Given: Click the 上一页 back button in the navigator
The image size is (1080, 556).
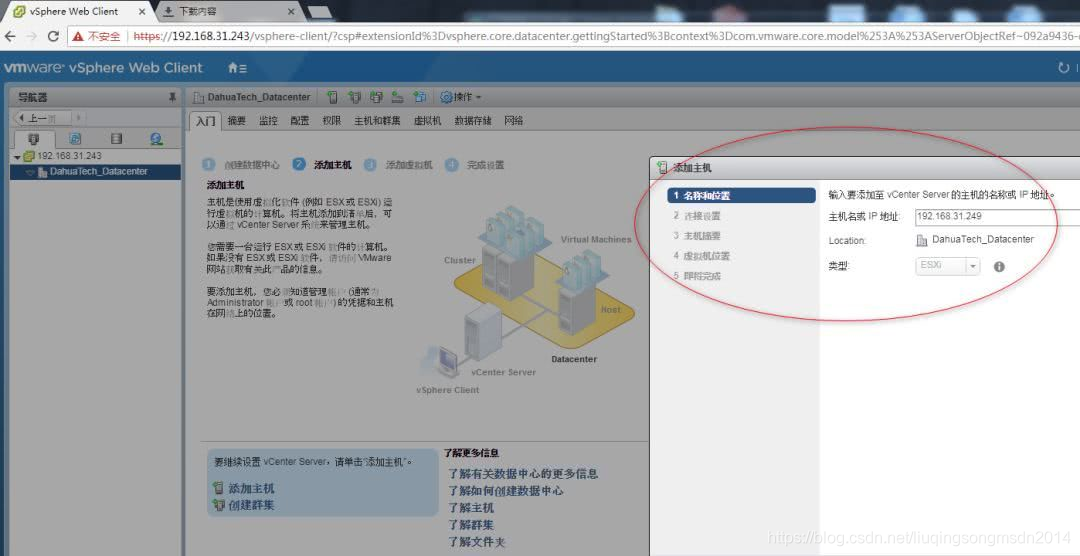Looking at the screenshot, I should [41, 118].
